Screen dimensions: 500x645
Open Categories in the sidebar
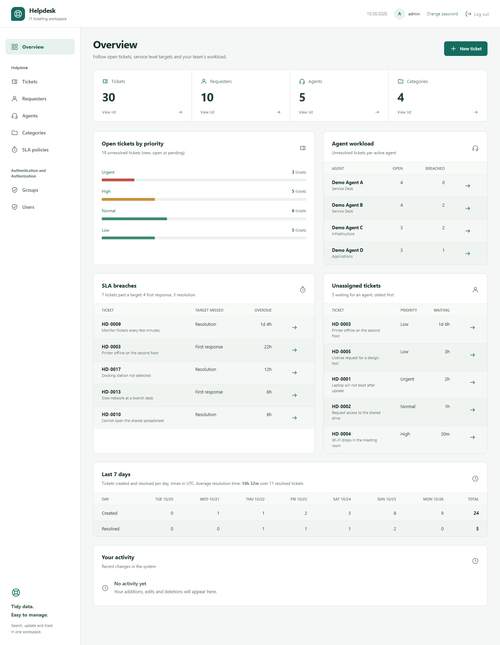pos(40,132)
